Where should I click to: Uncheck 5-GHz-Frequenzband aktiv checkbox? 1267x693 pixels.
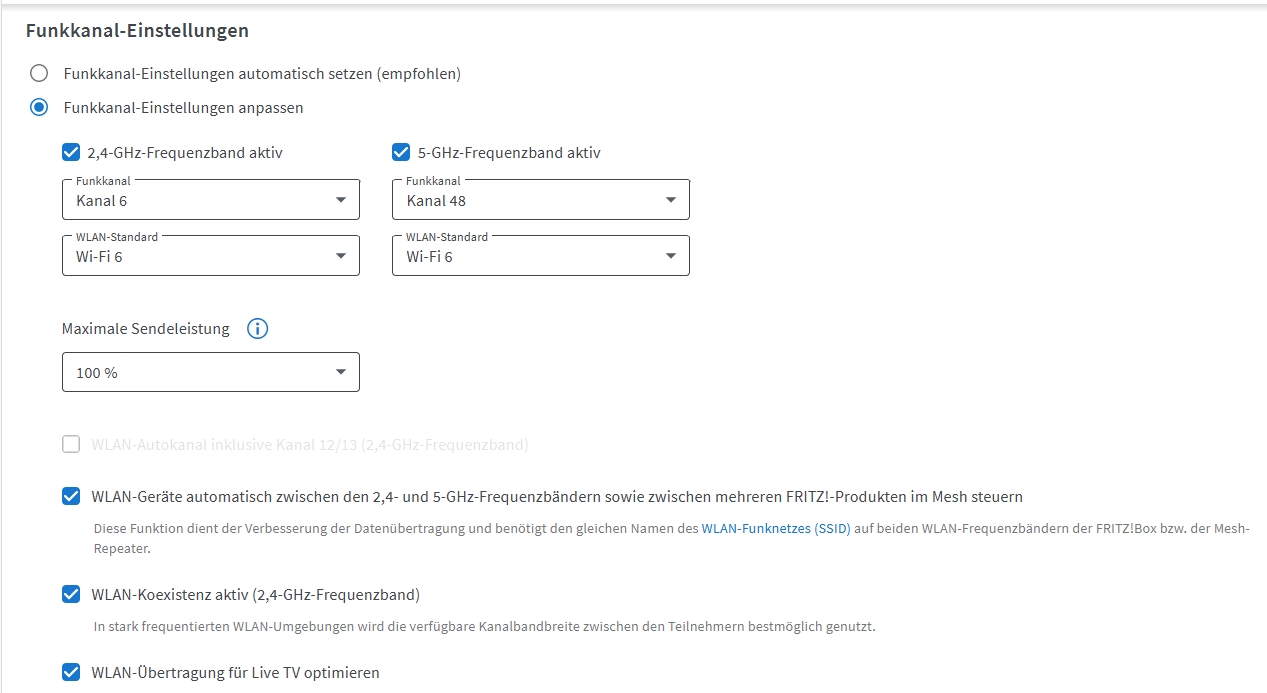tap(401, 152)
